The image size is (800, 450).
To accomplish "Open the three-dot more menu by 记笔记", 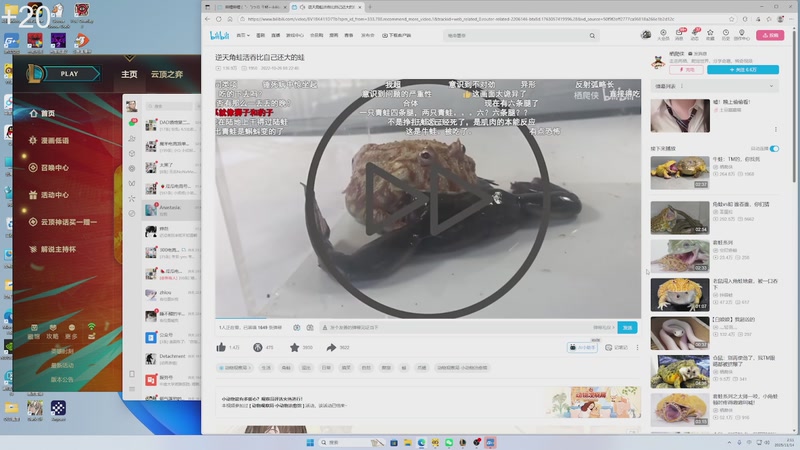I will (x=637, y=347).
